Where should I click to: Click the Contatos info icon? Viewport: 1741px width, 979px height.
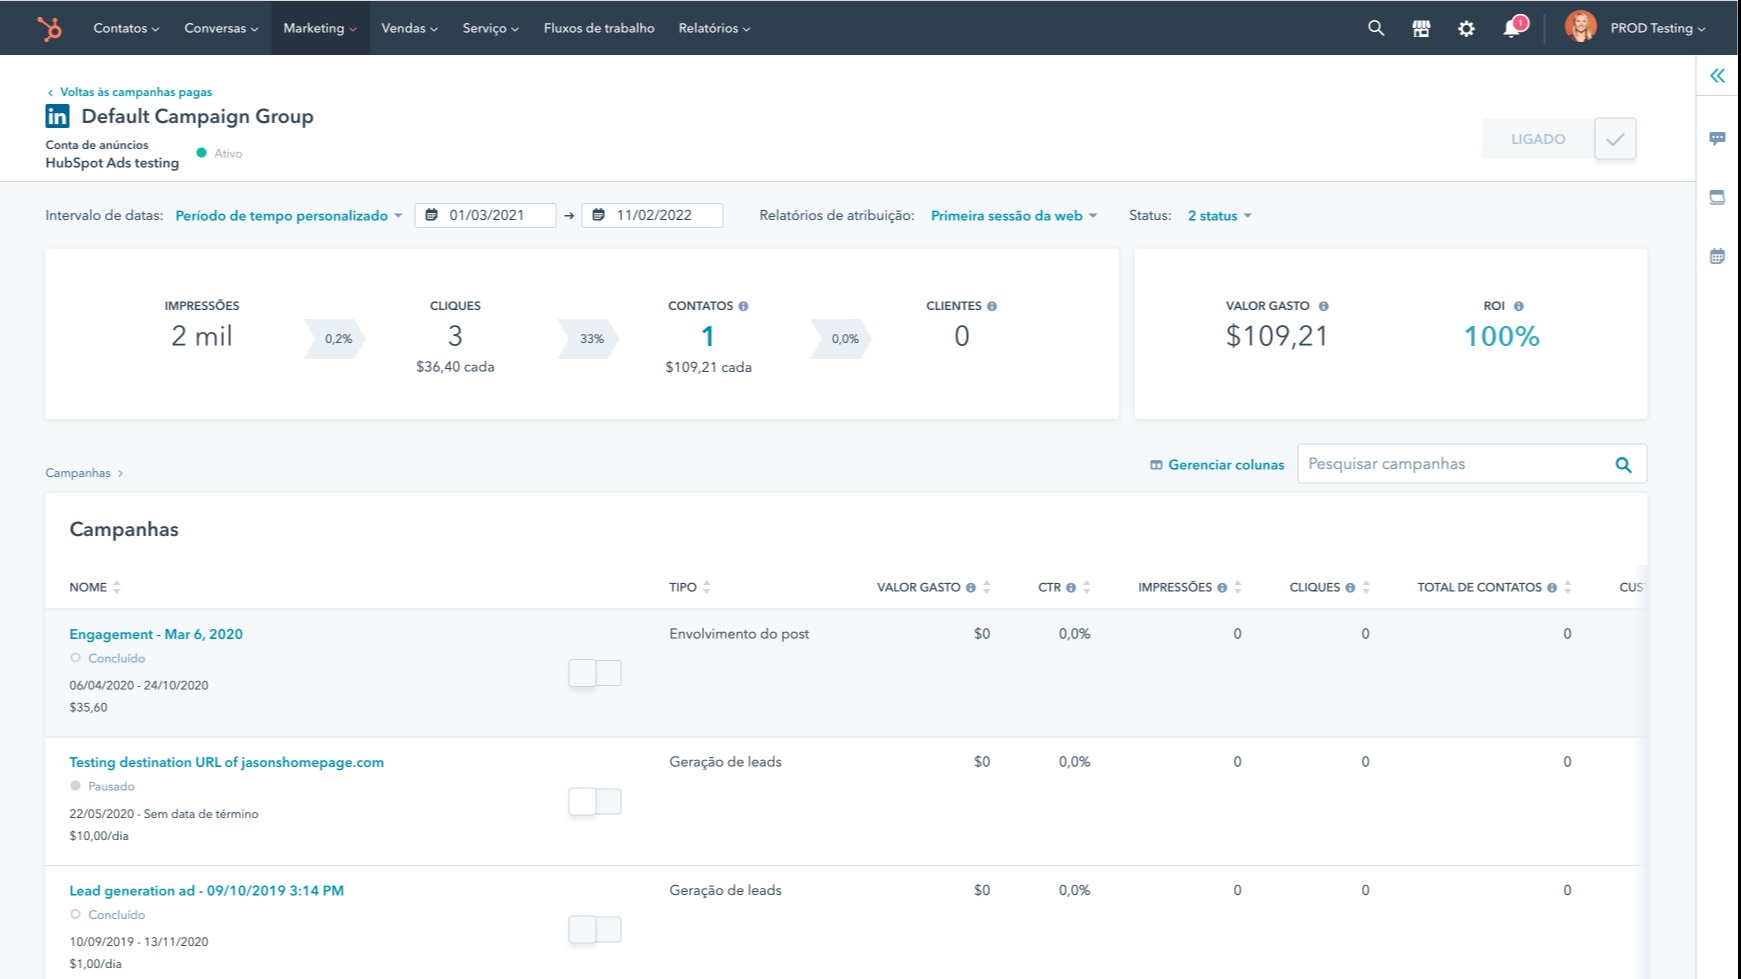click(x=743, y=306)
